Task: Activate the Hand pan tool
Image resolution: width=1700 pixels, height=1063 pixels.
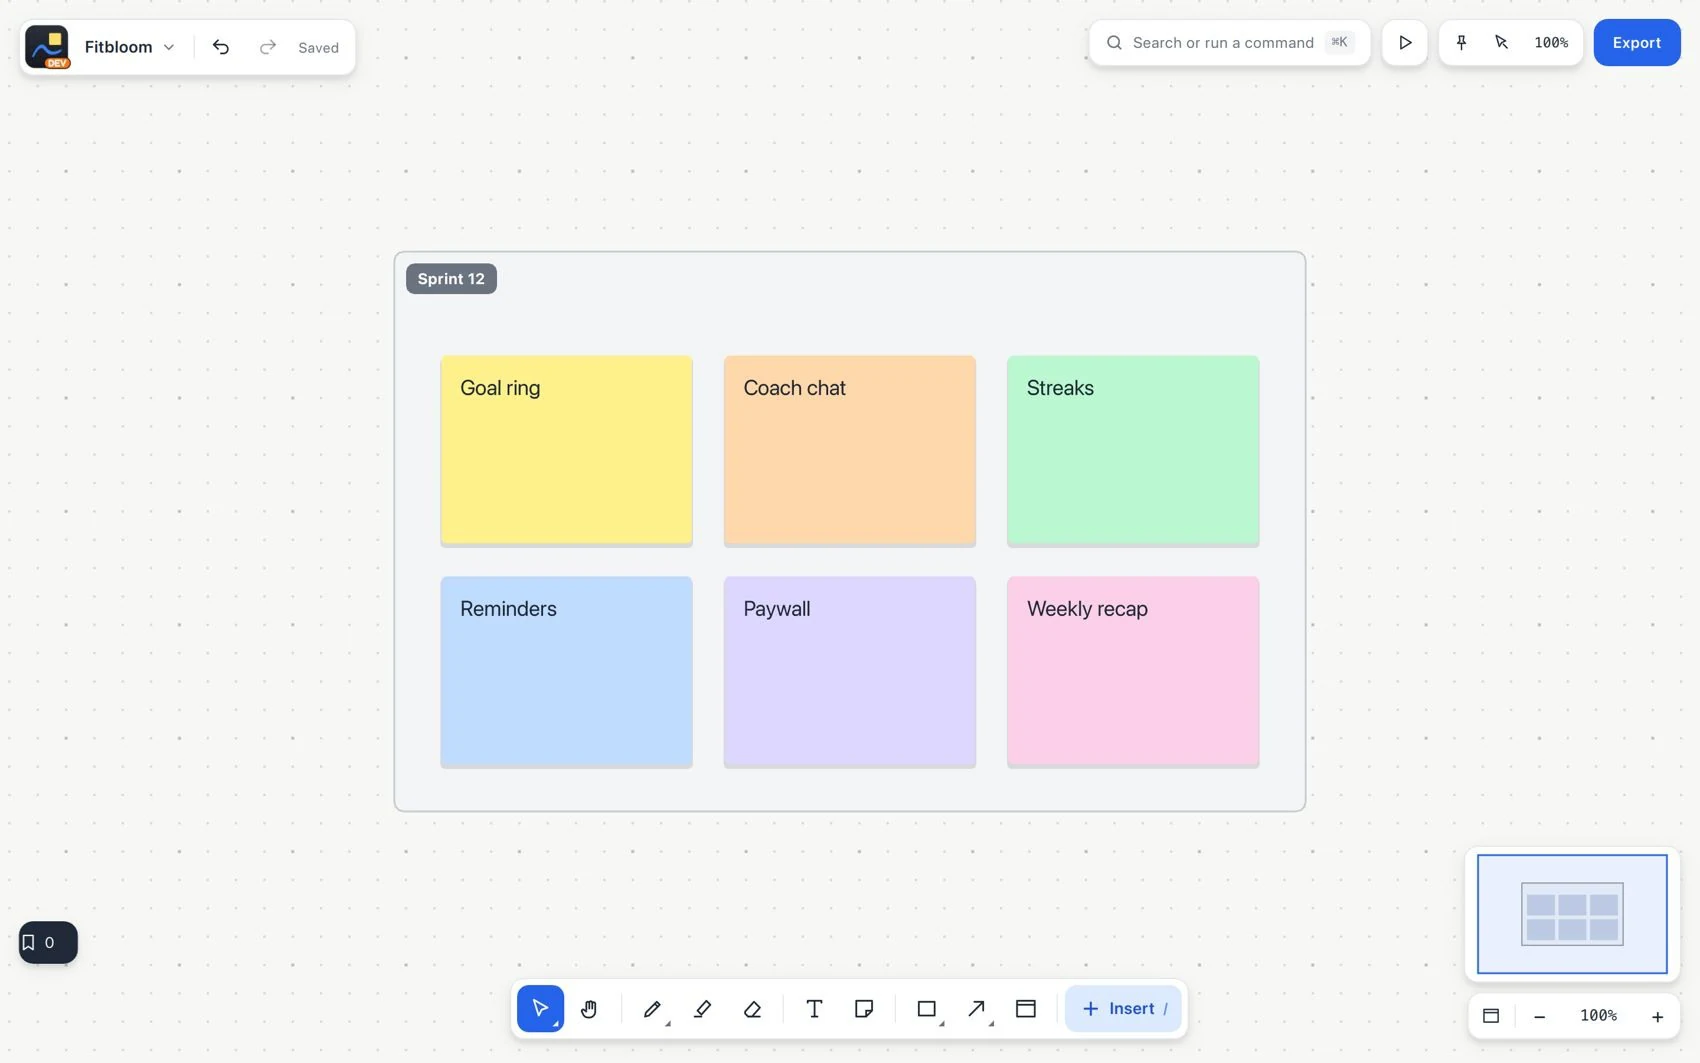Action: pos(589,1008)
